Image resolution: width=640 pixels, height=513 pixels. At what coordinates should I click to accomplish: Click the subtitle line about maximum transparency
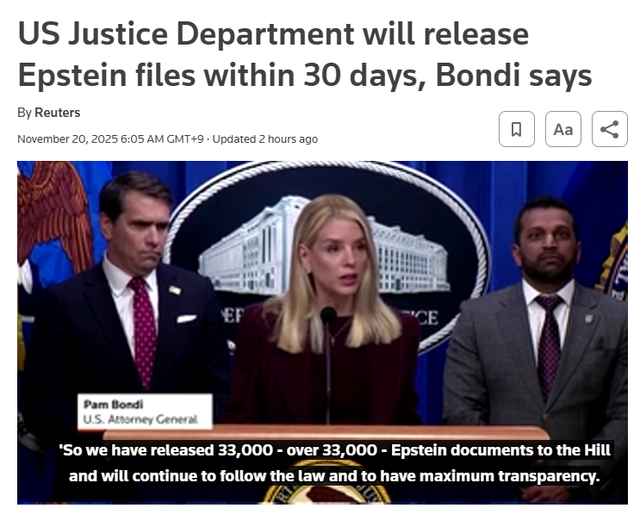pos(334,476)
